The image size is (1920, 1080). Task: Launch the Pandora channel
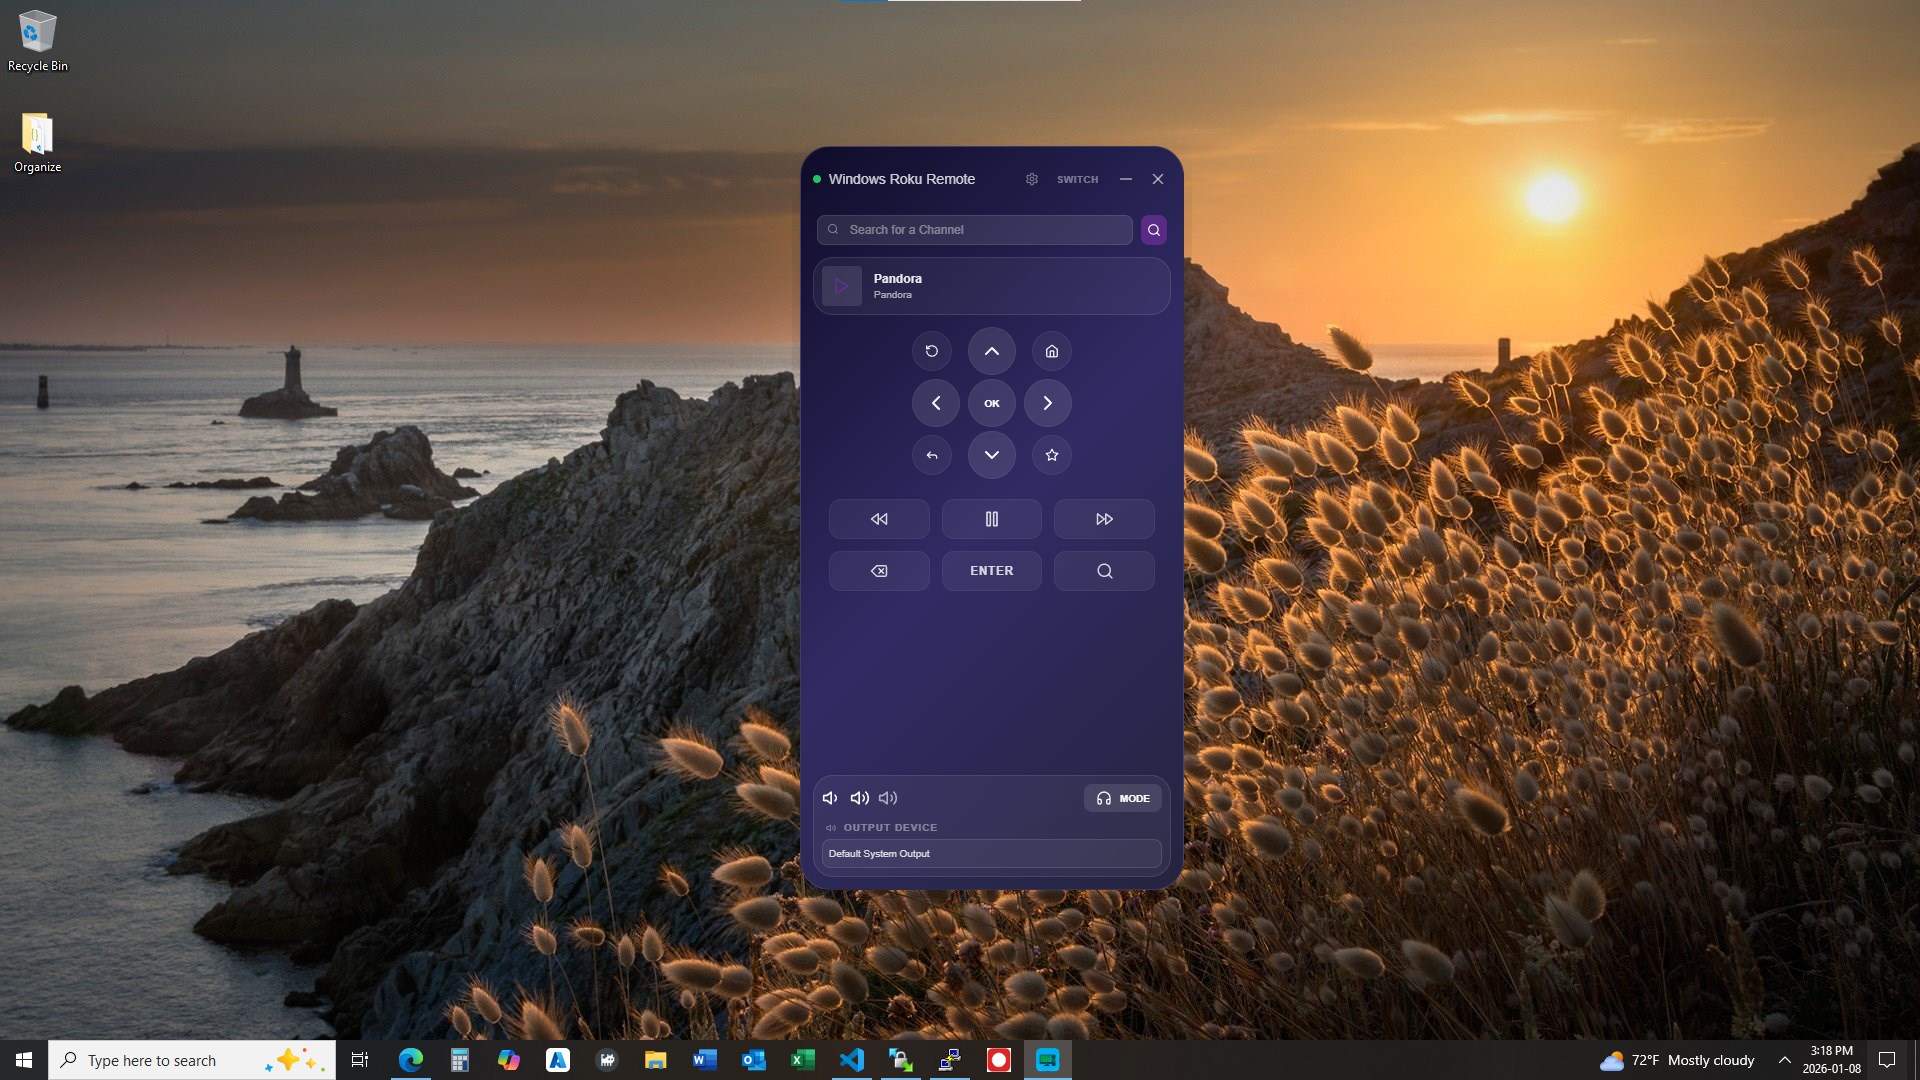(991, 286)
